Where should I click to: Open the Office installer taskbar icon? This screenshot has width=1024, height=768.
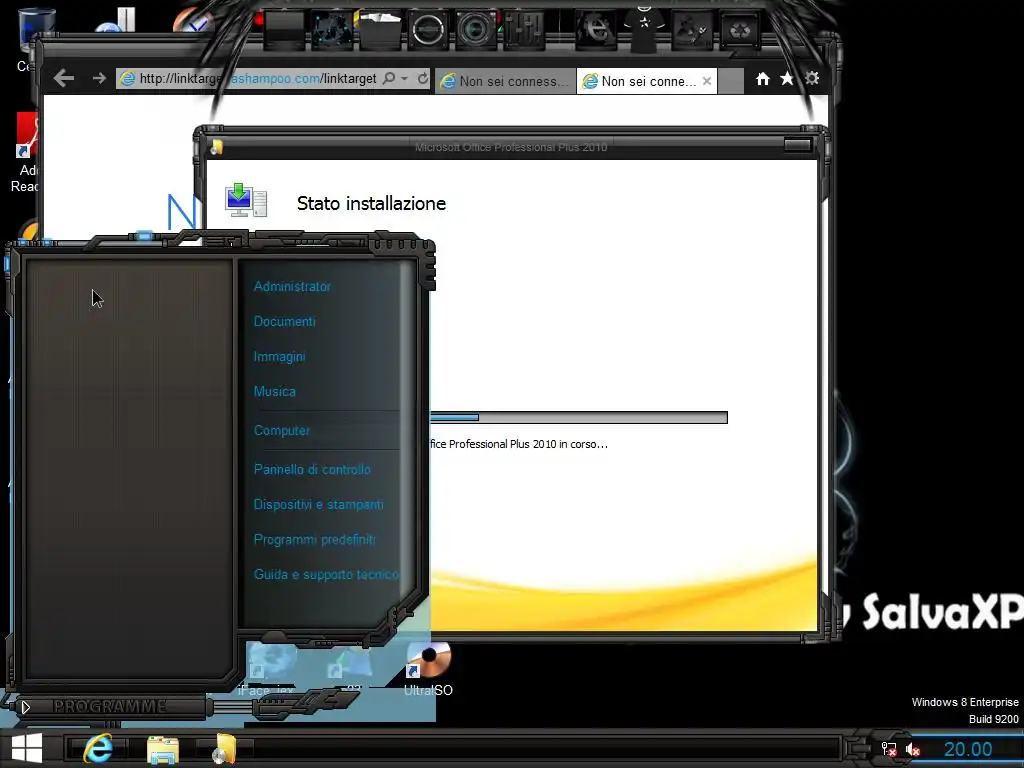coord(225,749)
